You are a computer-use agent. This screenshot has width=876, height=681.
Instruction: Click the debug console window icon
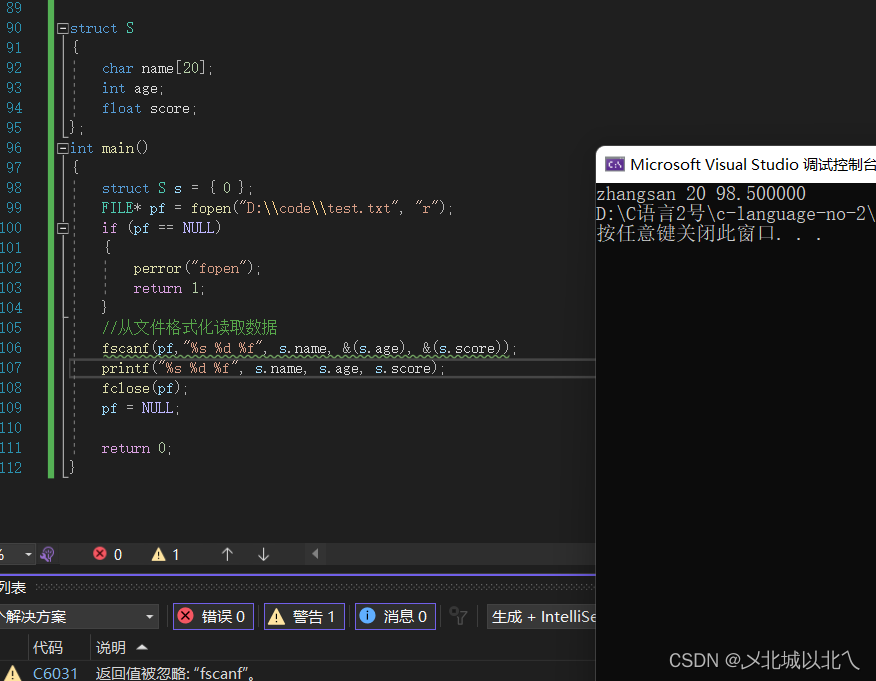click(615, 164)
